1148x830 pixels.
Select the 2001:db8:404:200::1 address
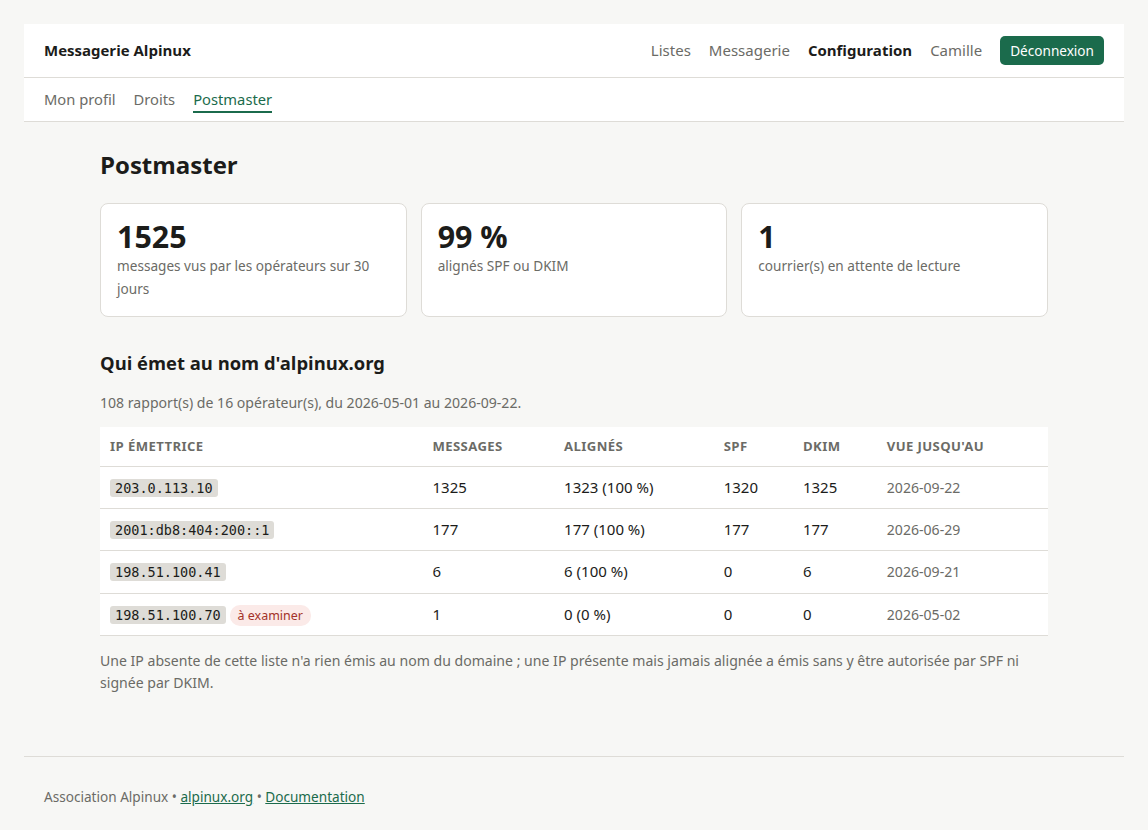[192, 530]
